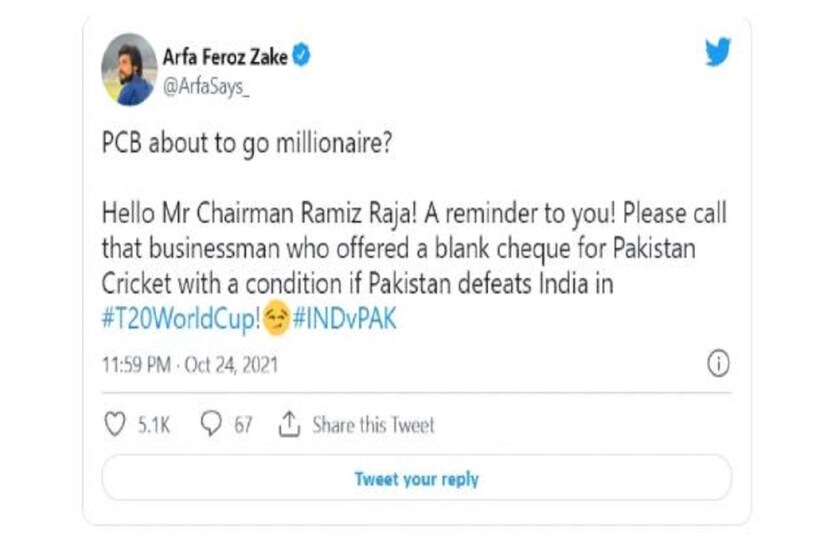Screen dimensions: 827x551
Task: Open the tweet info circle icon
Action: 717,365
